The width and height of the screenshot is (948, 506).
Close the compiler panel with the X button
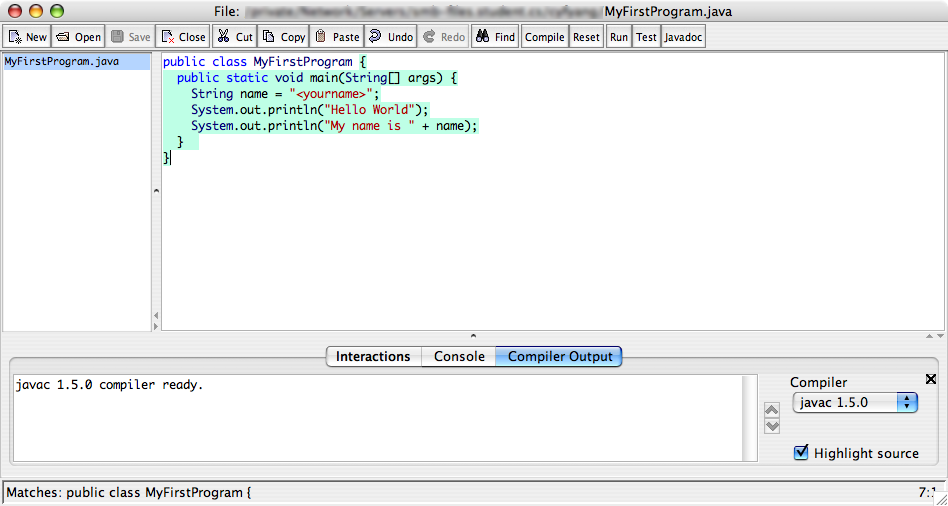[931, 379]
